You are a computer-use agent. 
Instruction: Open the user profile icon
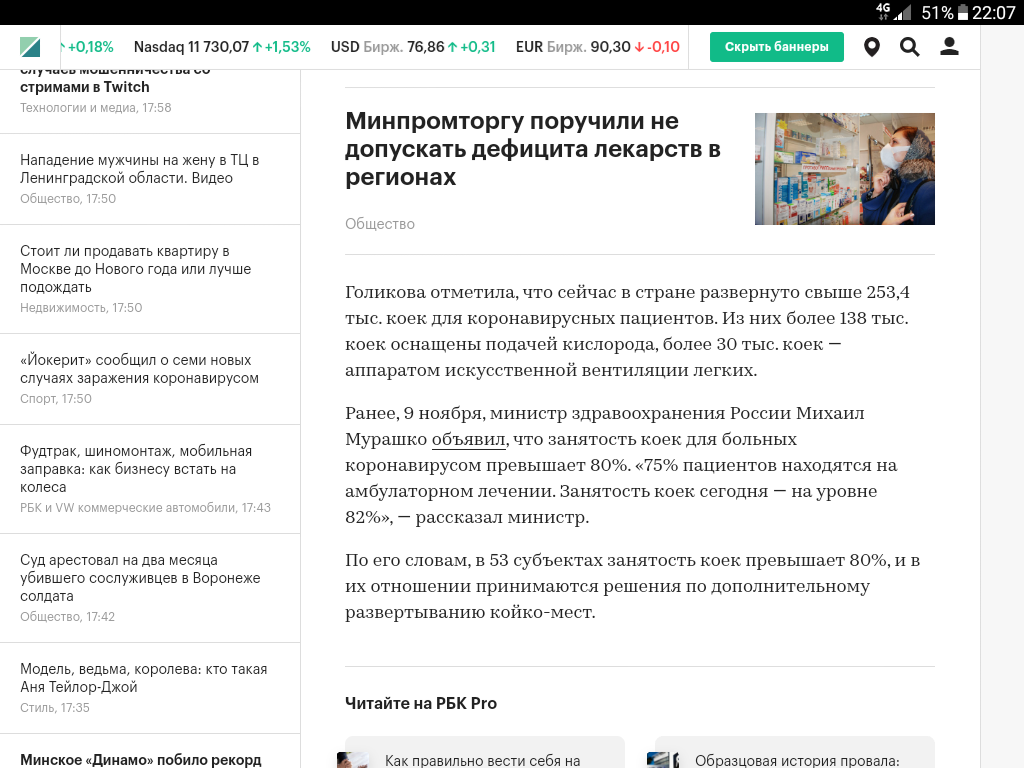coord(949,46)
